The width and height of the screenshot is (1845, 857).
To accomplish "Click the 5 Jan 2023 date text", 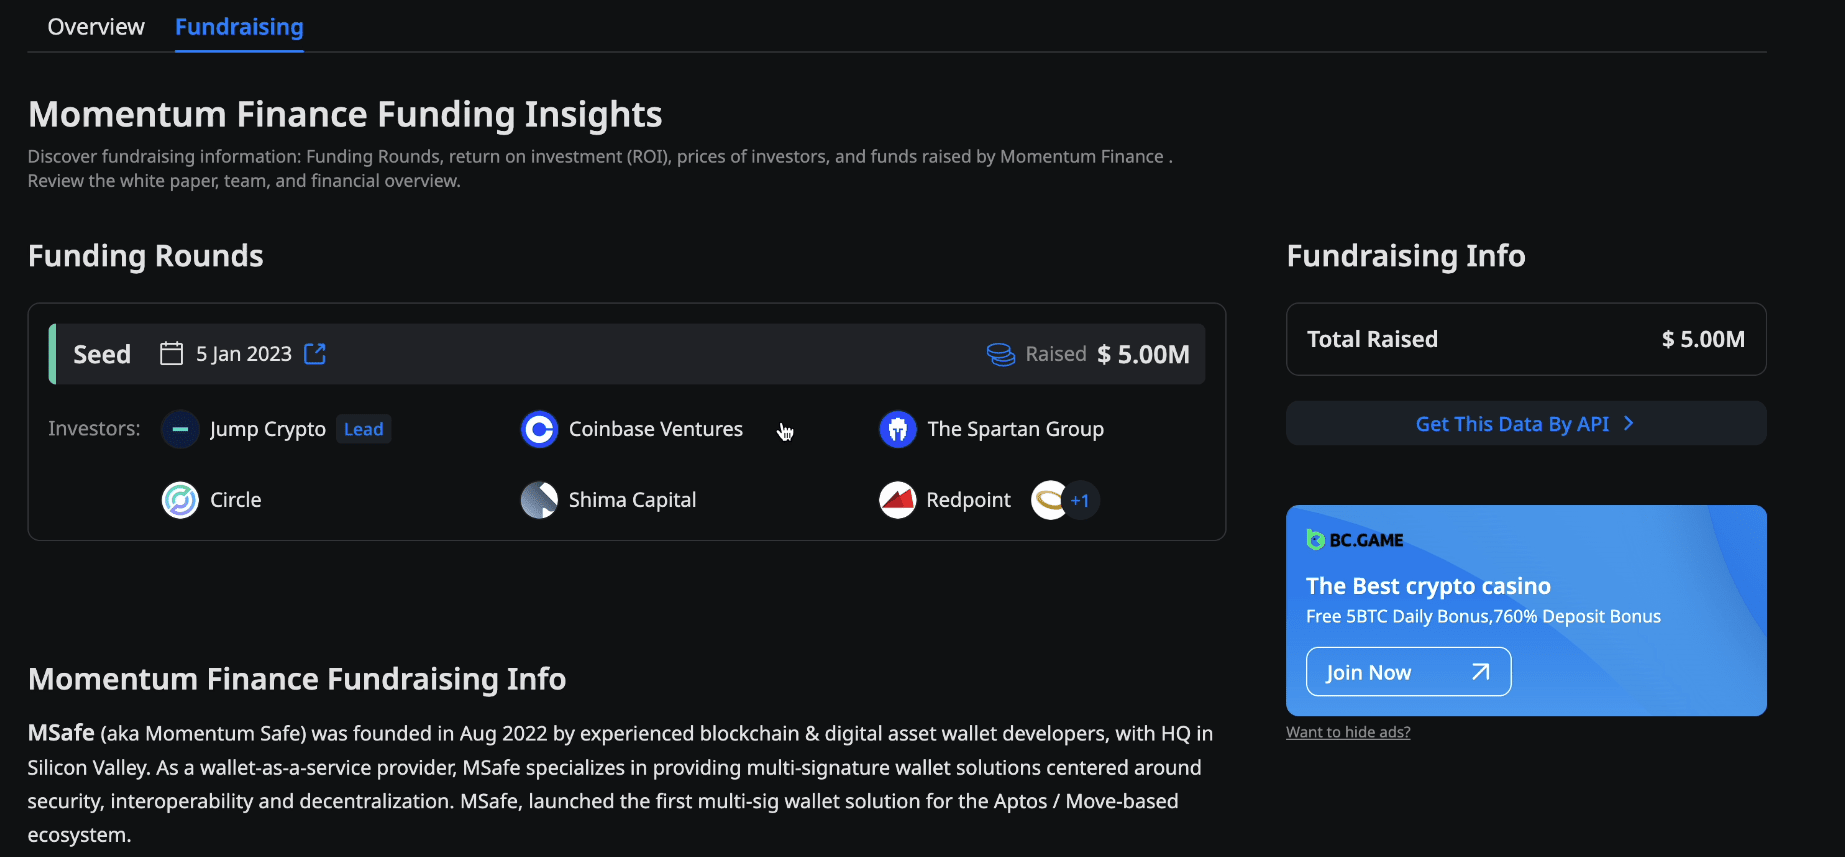I will pyautogui.click(x=244, y=354).
